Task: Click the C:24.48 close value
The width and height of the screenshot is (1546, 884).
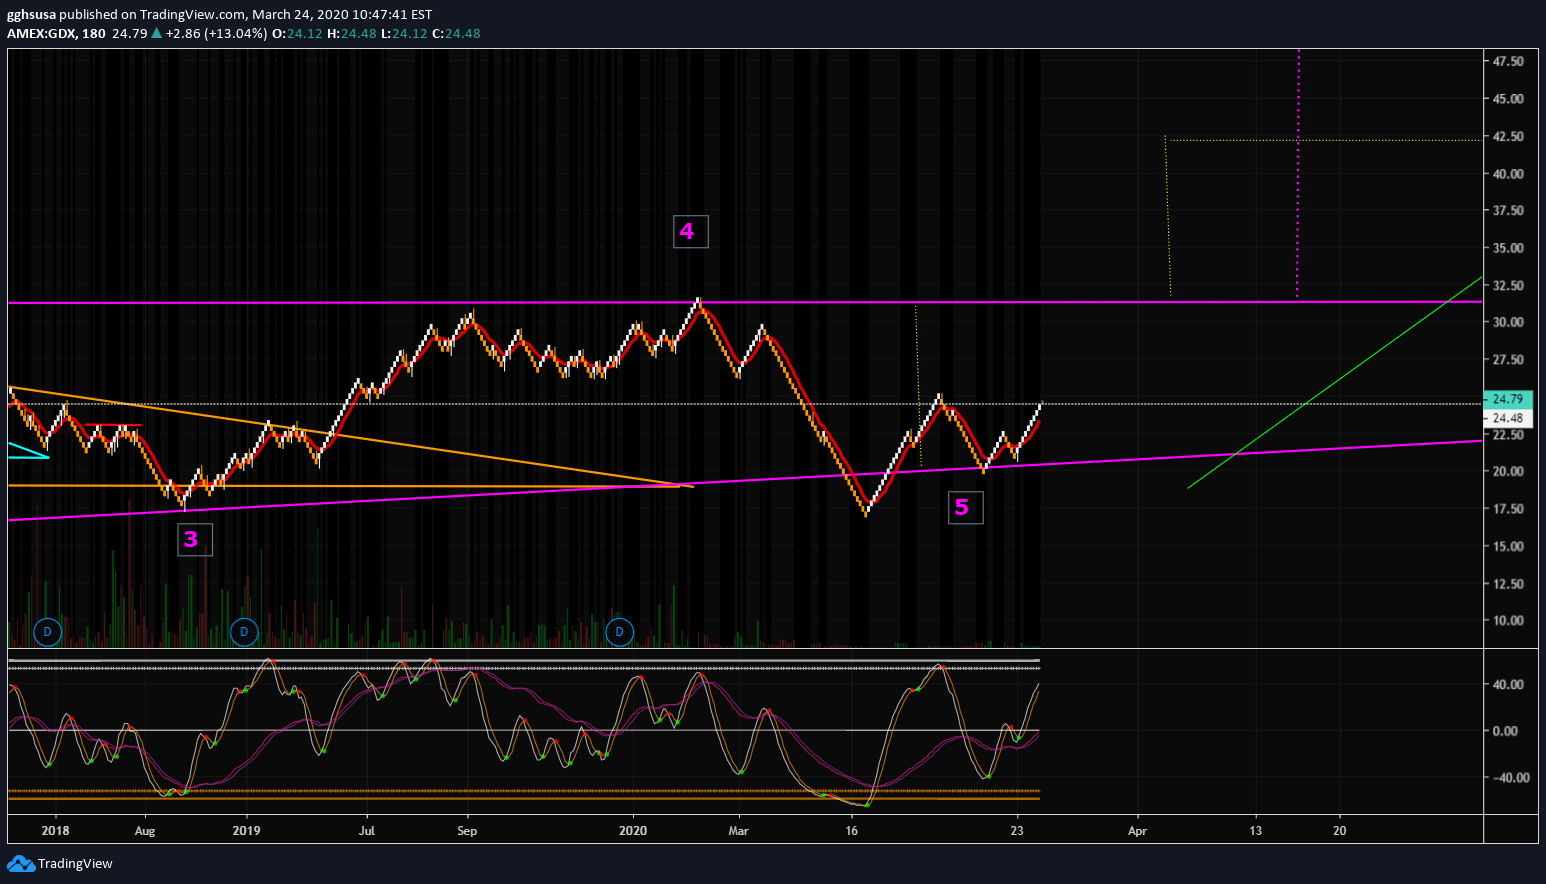Action: pos(456,33)
